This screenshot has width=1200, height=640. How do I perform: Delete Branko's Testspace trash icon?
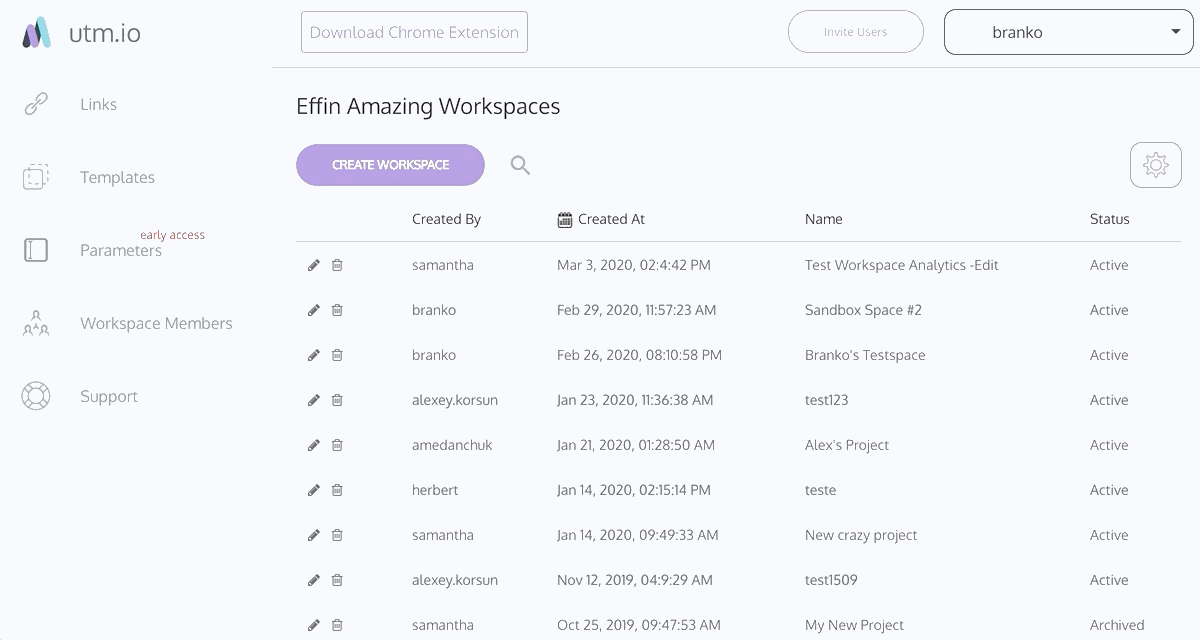click(337, 355)
